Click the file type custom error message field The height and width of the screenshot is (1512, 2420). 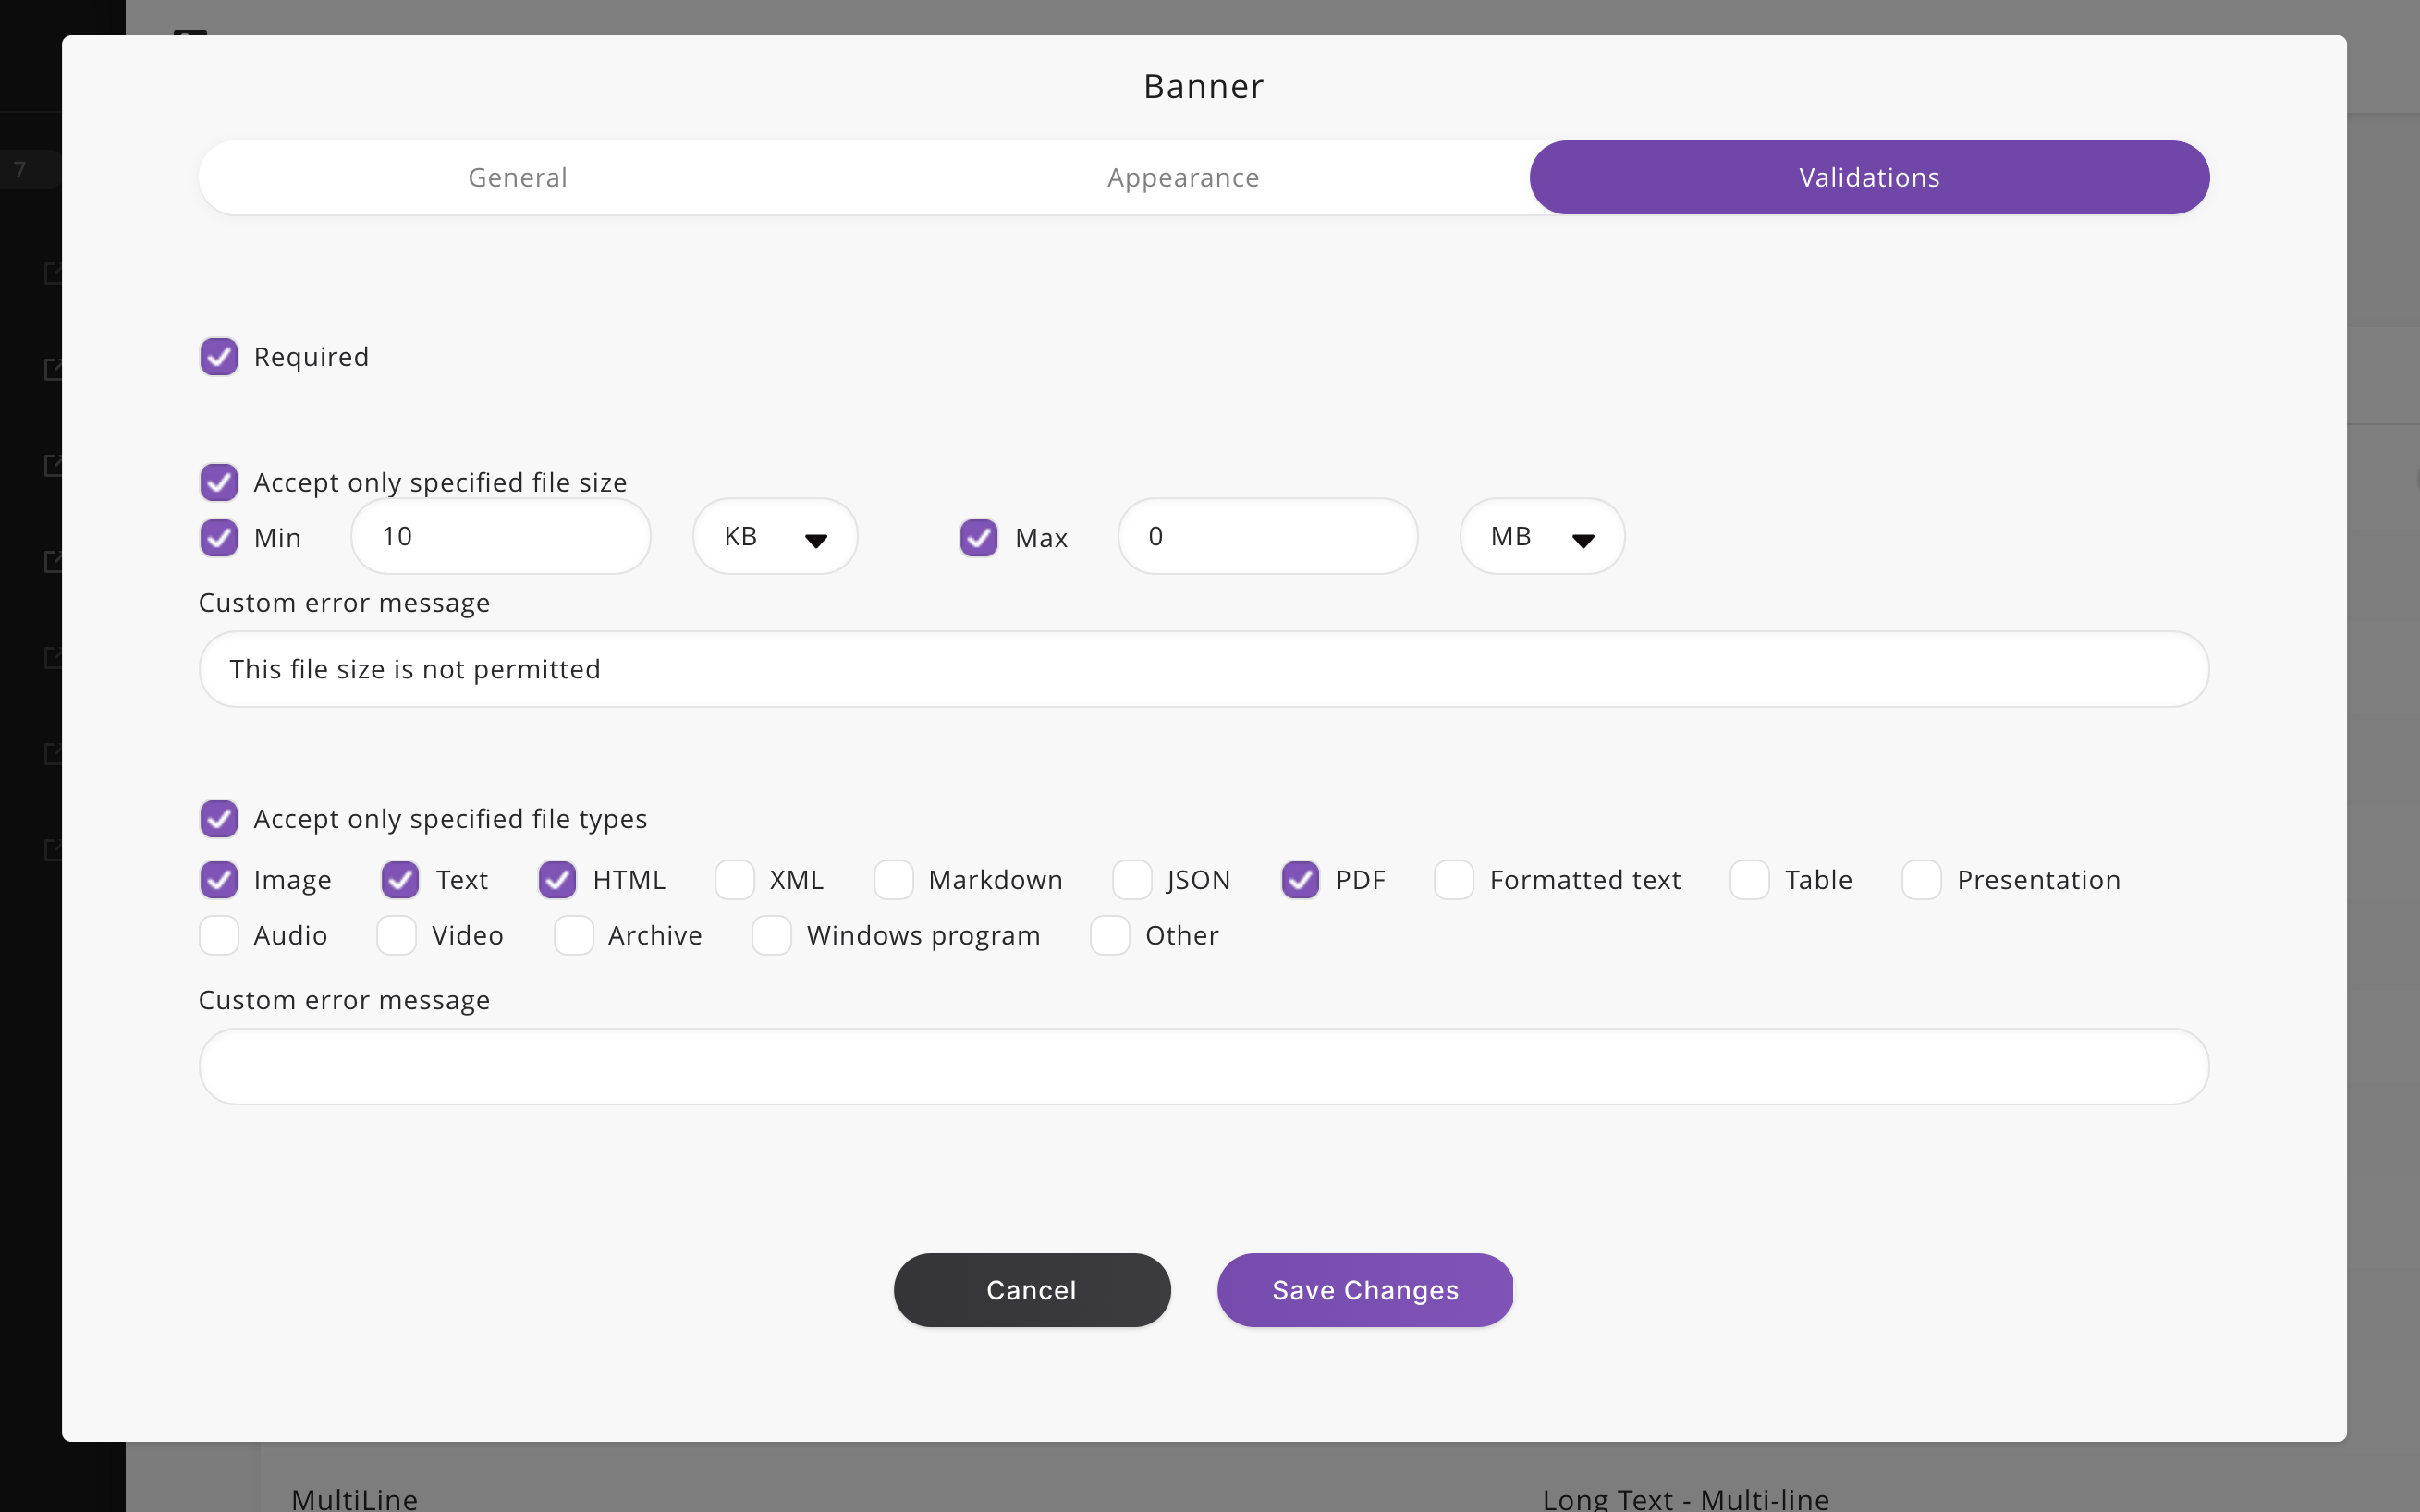coord(1204,1066)
